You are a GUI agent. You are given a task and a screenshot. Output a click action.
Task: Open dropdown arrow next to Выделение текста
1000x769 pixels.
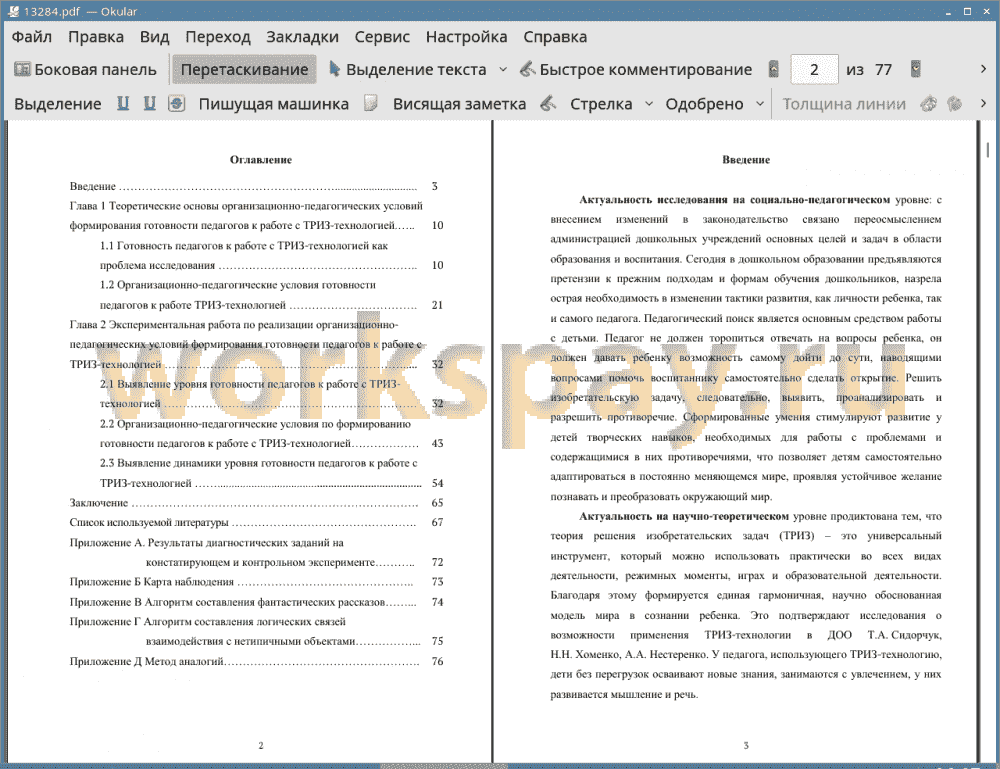503,70
